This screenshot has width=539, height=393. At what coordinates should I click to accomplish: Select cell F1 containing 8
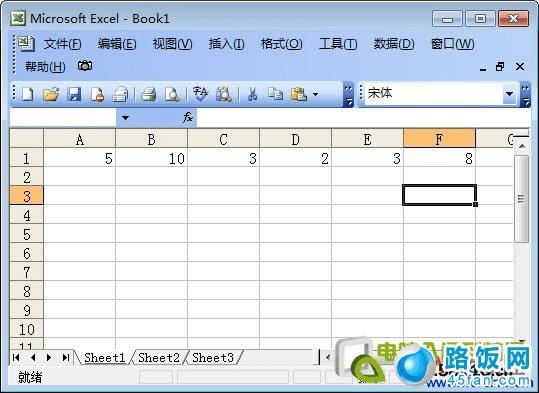[x=439, y=158]
